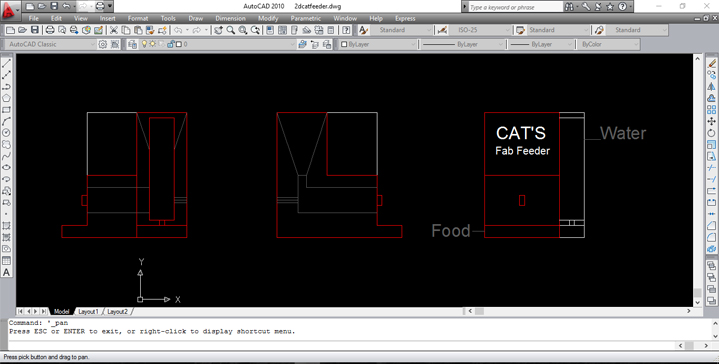
Task: Open the Parametric menu
Action: click(x=306, y=19)
